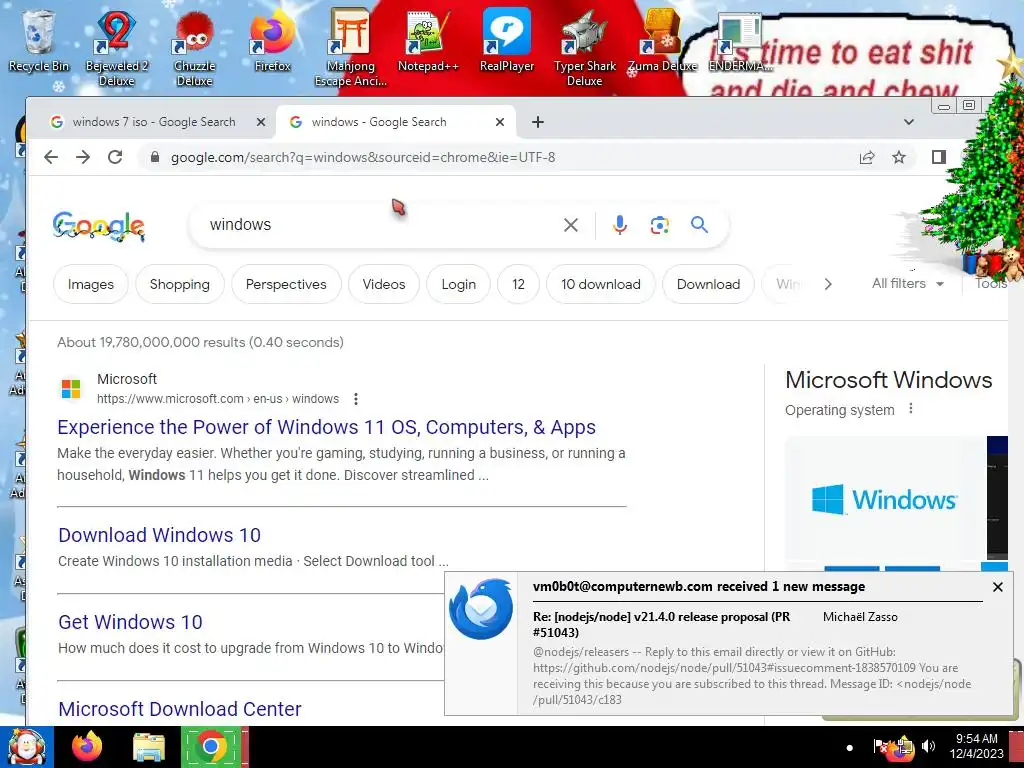Expand the All filters dropdown

click(908, 283)
